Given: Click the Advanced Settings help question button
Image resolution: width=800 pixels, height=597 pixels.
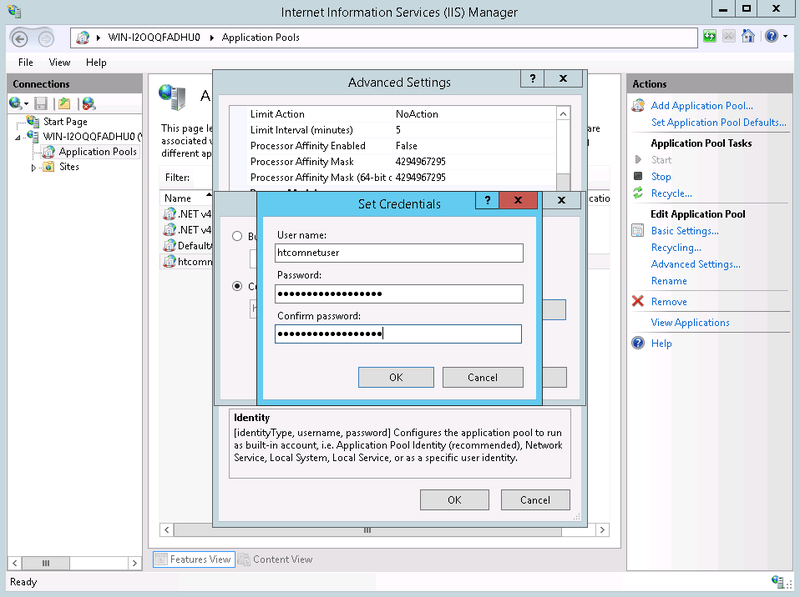Looking at the screenshot, I should point(532,79).
